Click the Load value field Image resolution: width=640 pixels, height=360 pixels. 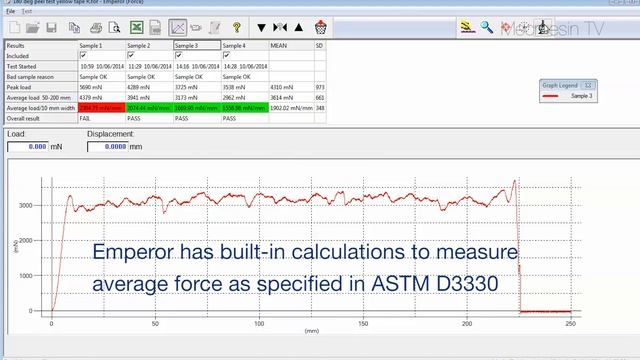(x=28, y=147)
